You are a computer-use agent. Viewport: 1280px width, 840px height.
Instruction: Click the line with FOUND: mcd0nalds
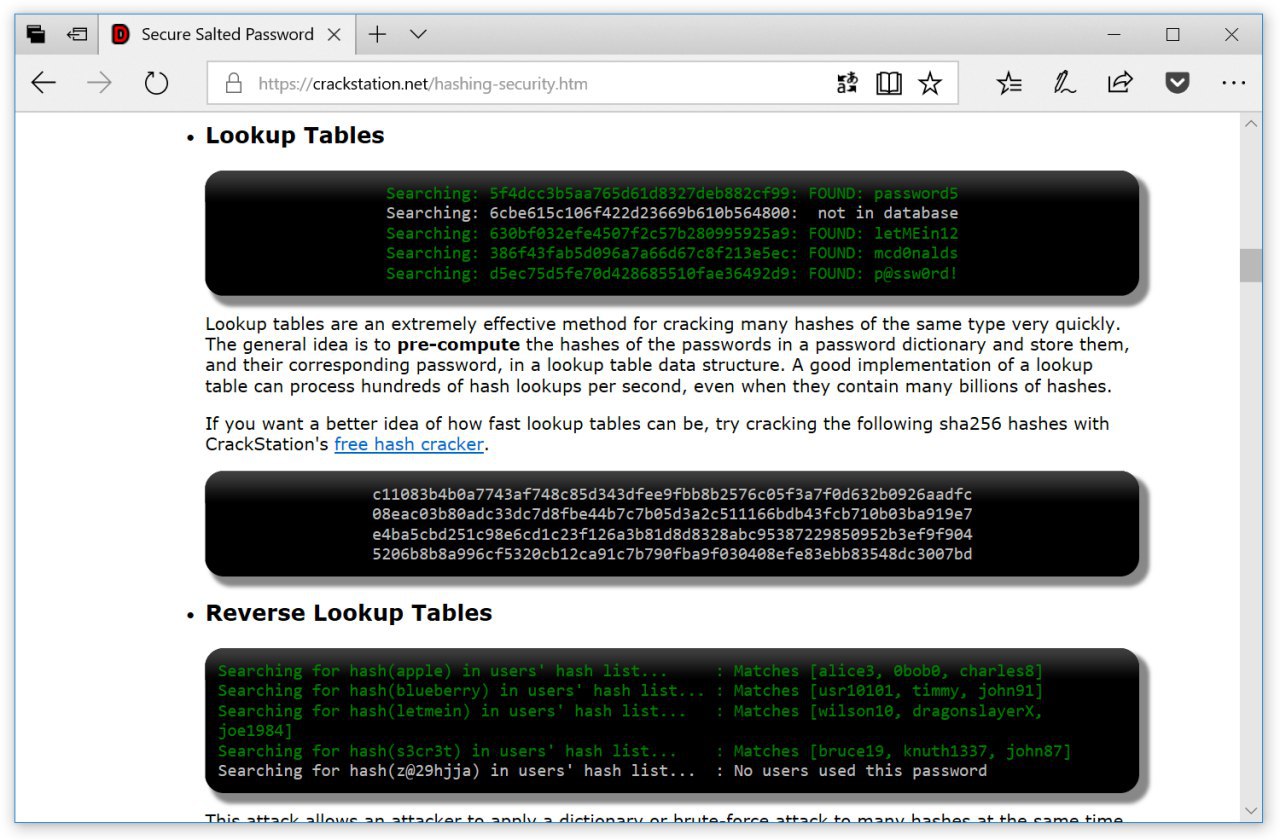click(672, 253)
